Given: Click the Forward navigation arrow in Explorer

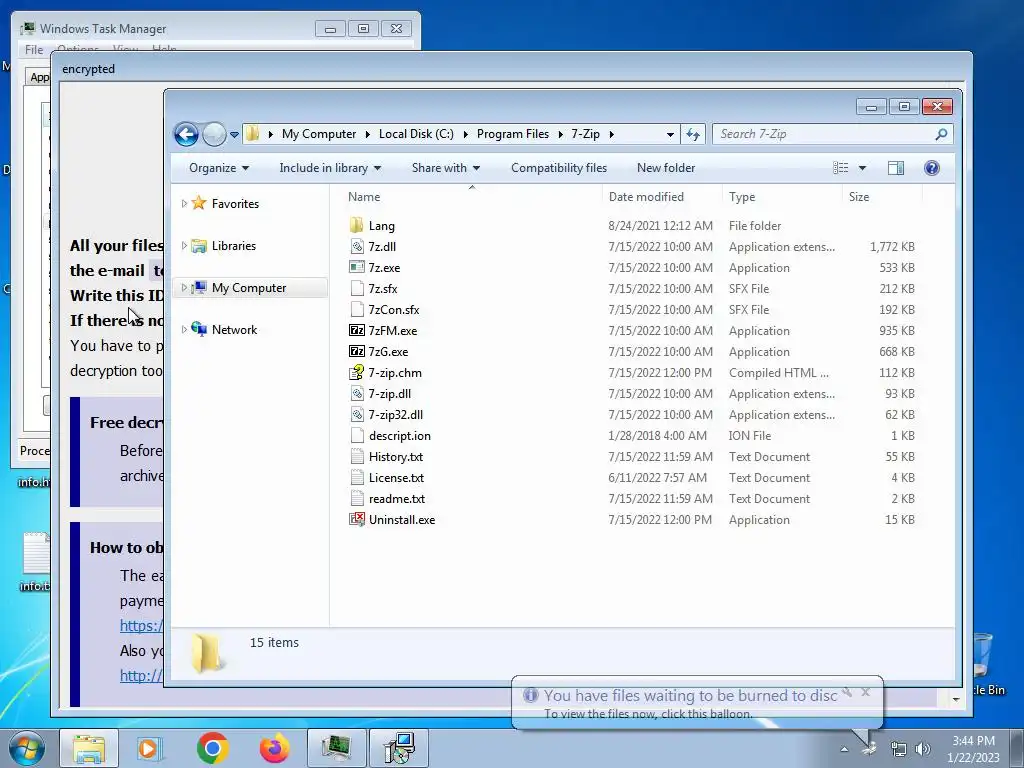Looking at the screenshot, I should 214,135.
